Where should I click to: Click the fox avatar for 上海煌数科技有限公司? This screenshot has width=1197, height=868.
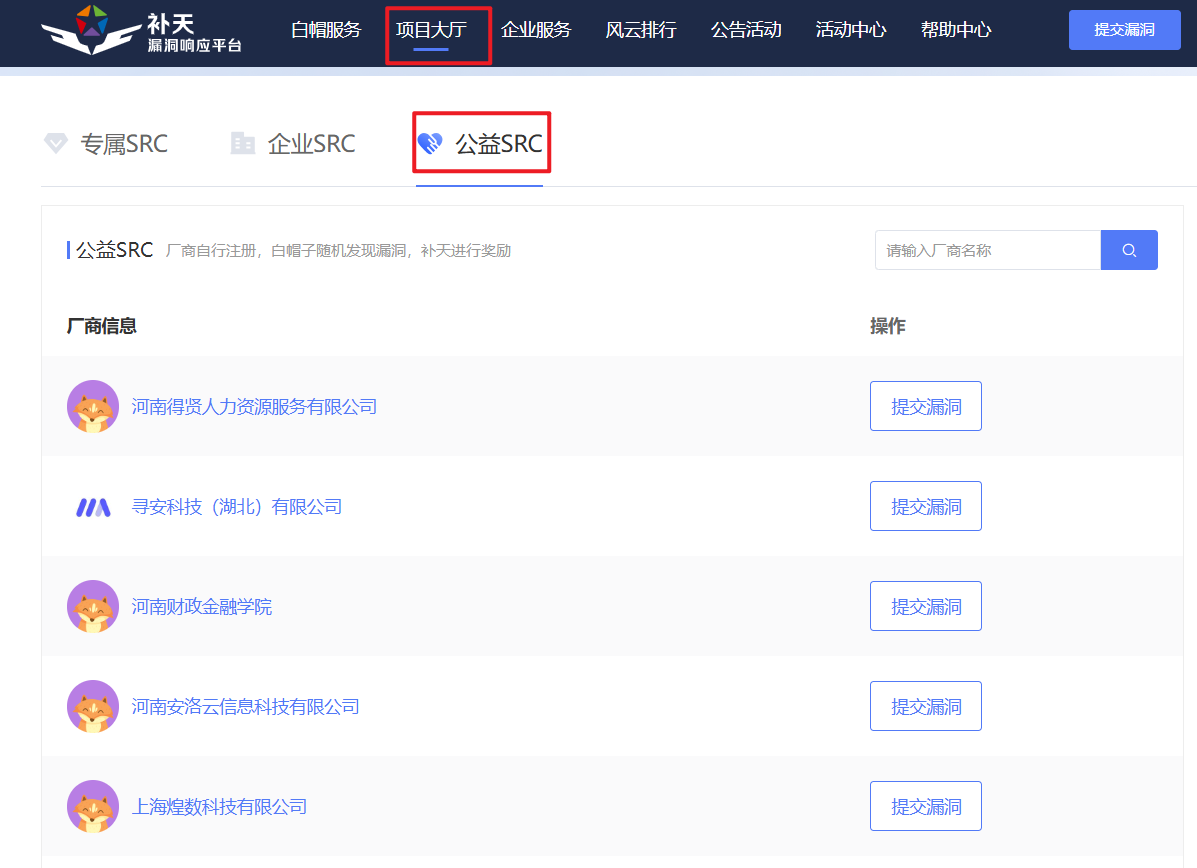tap(93, 806)
